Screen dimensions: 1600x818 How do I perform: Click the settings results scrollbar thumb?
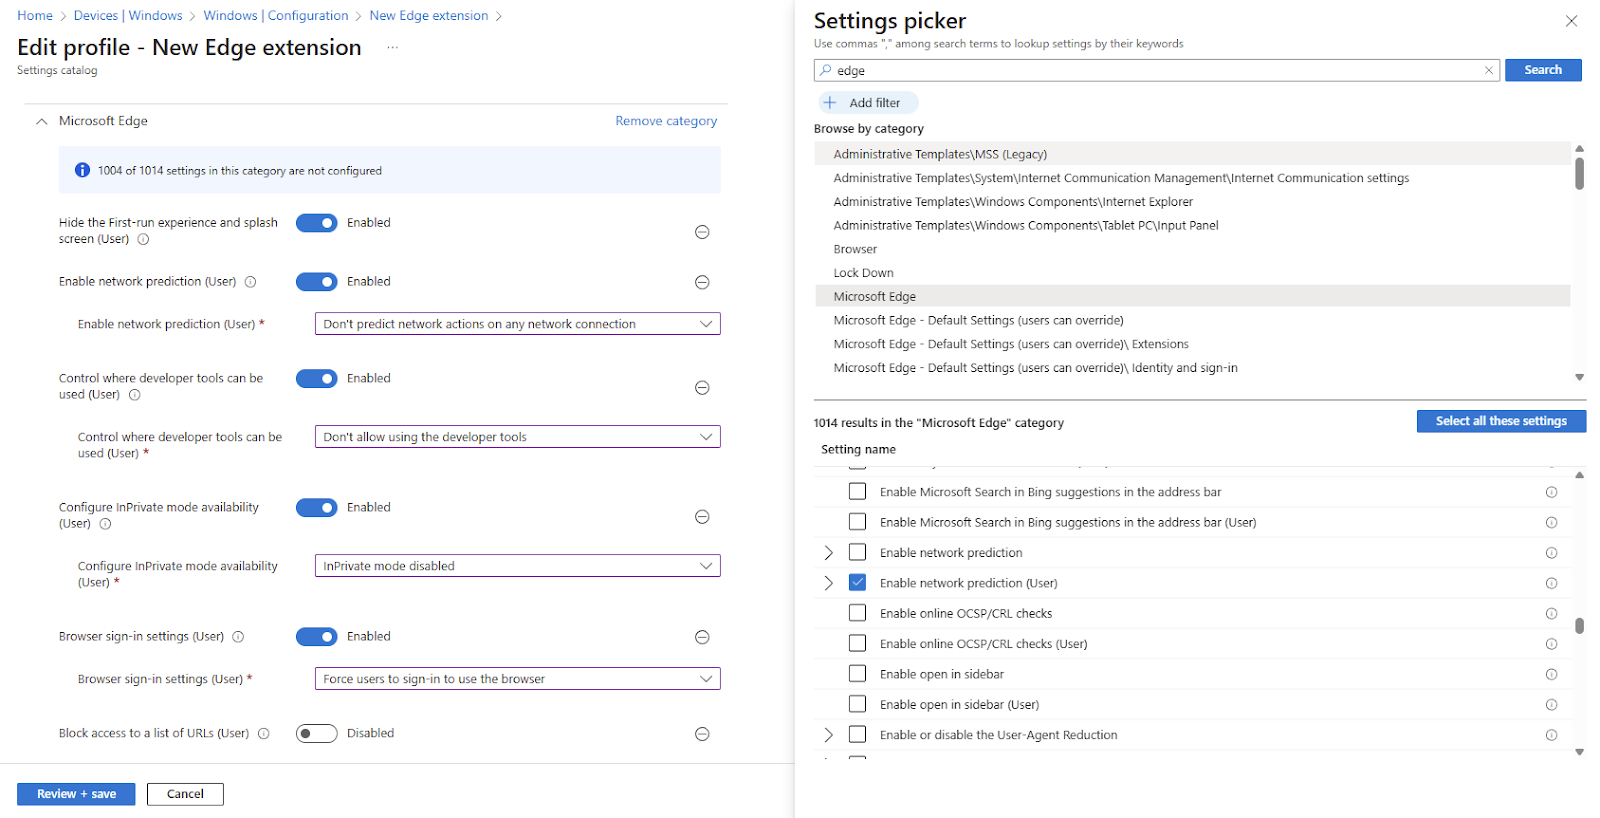pyautogui.click(x=1579, y=626)
